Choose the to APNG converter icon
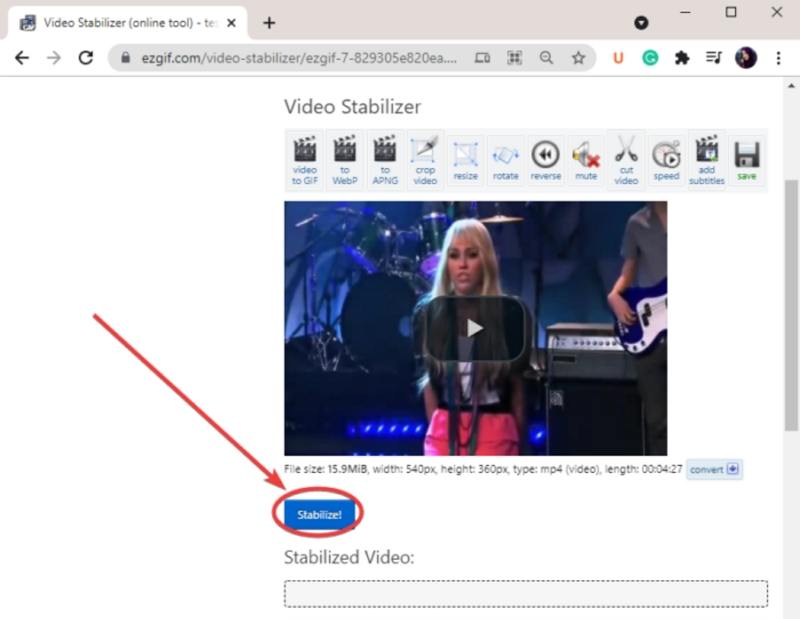Screen dimensions: 800x619 (x=385, y=160)
